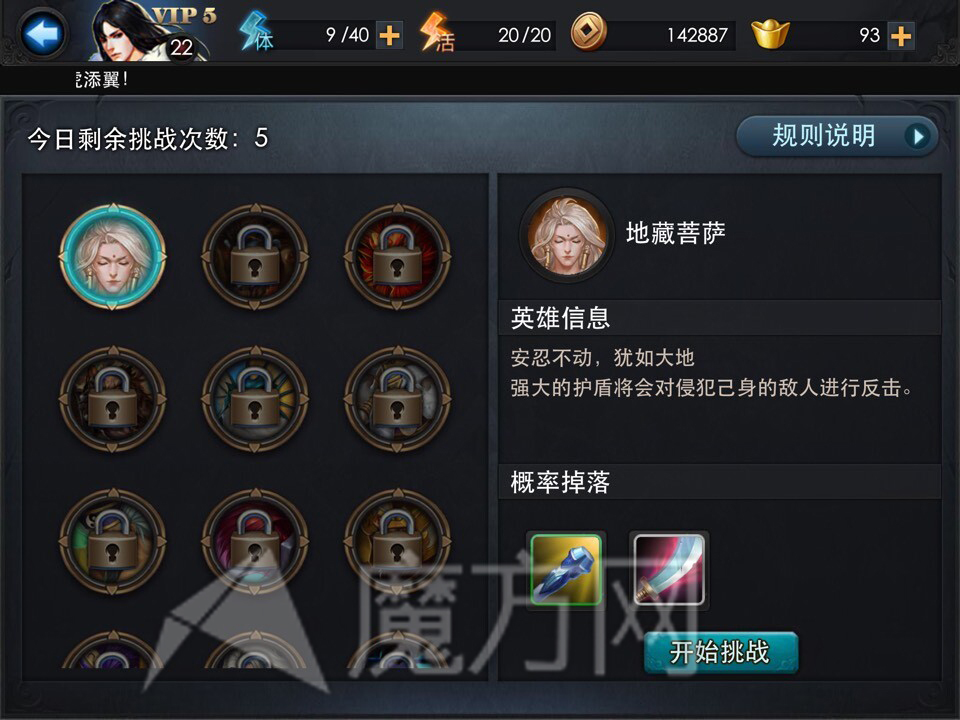Select the locked boss with blue-yellow background
The image size is (960, 720).
click(255, 399)
